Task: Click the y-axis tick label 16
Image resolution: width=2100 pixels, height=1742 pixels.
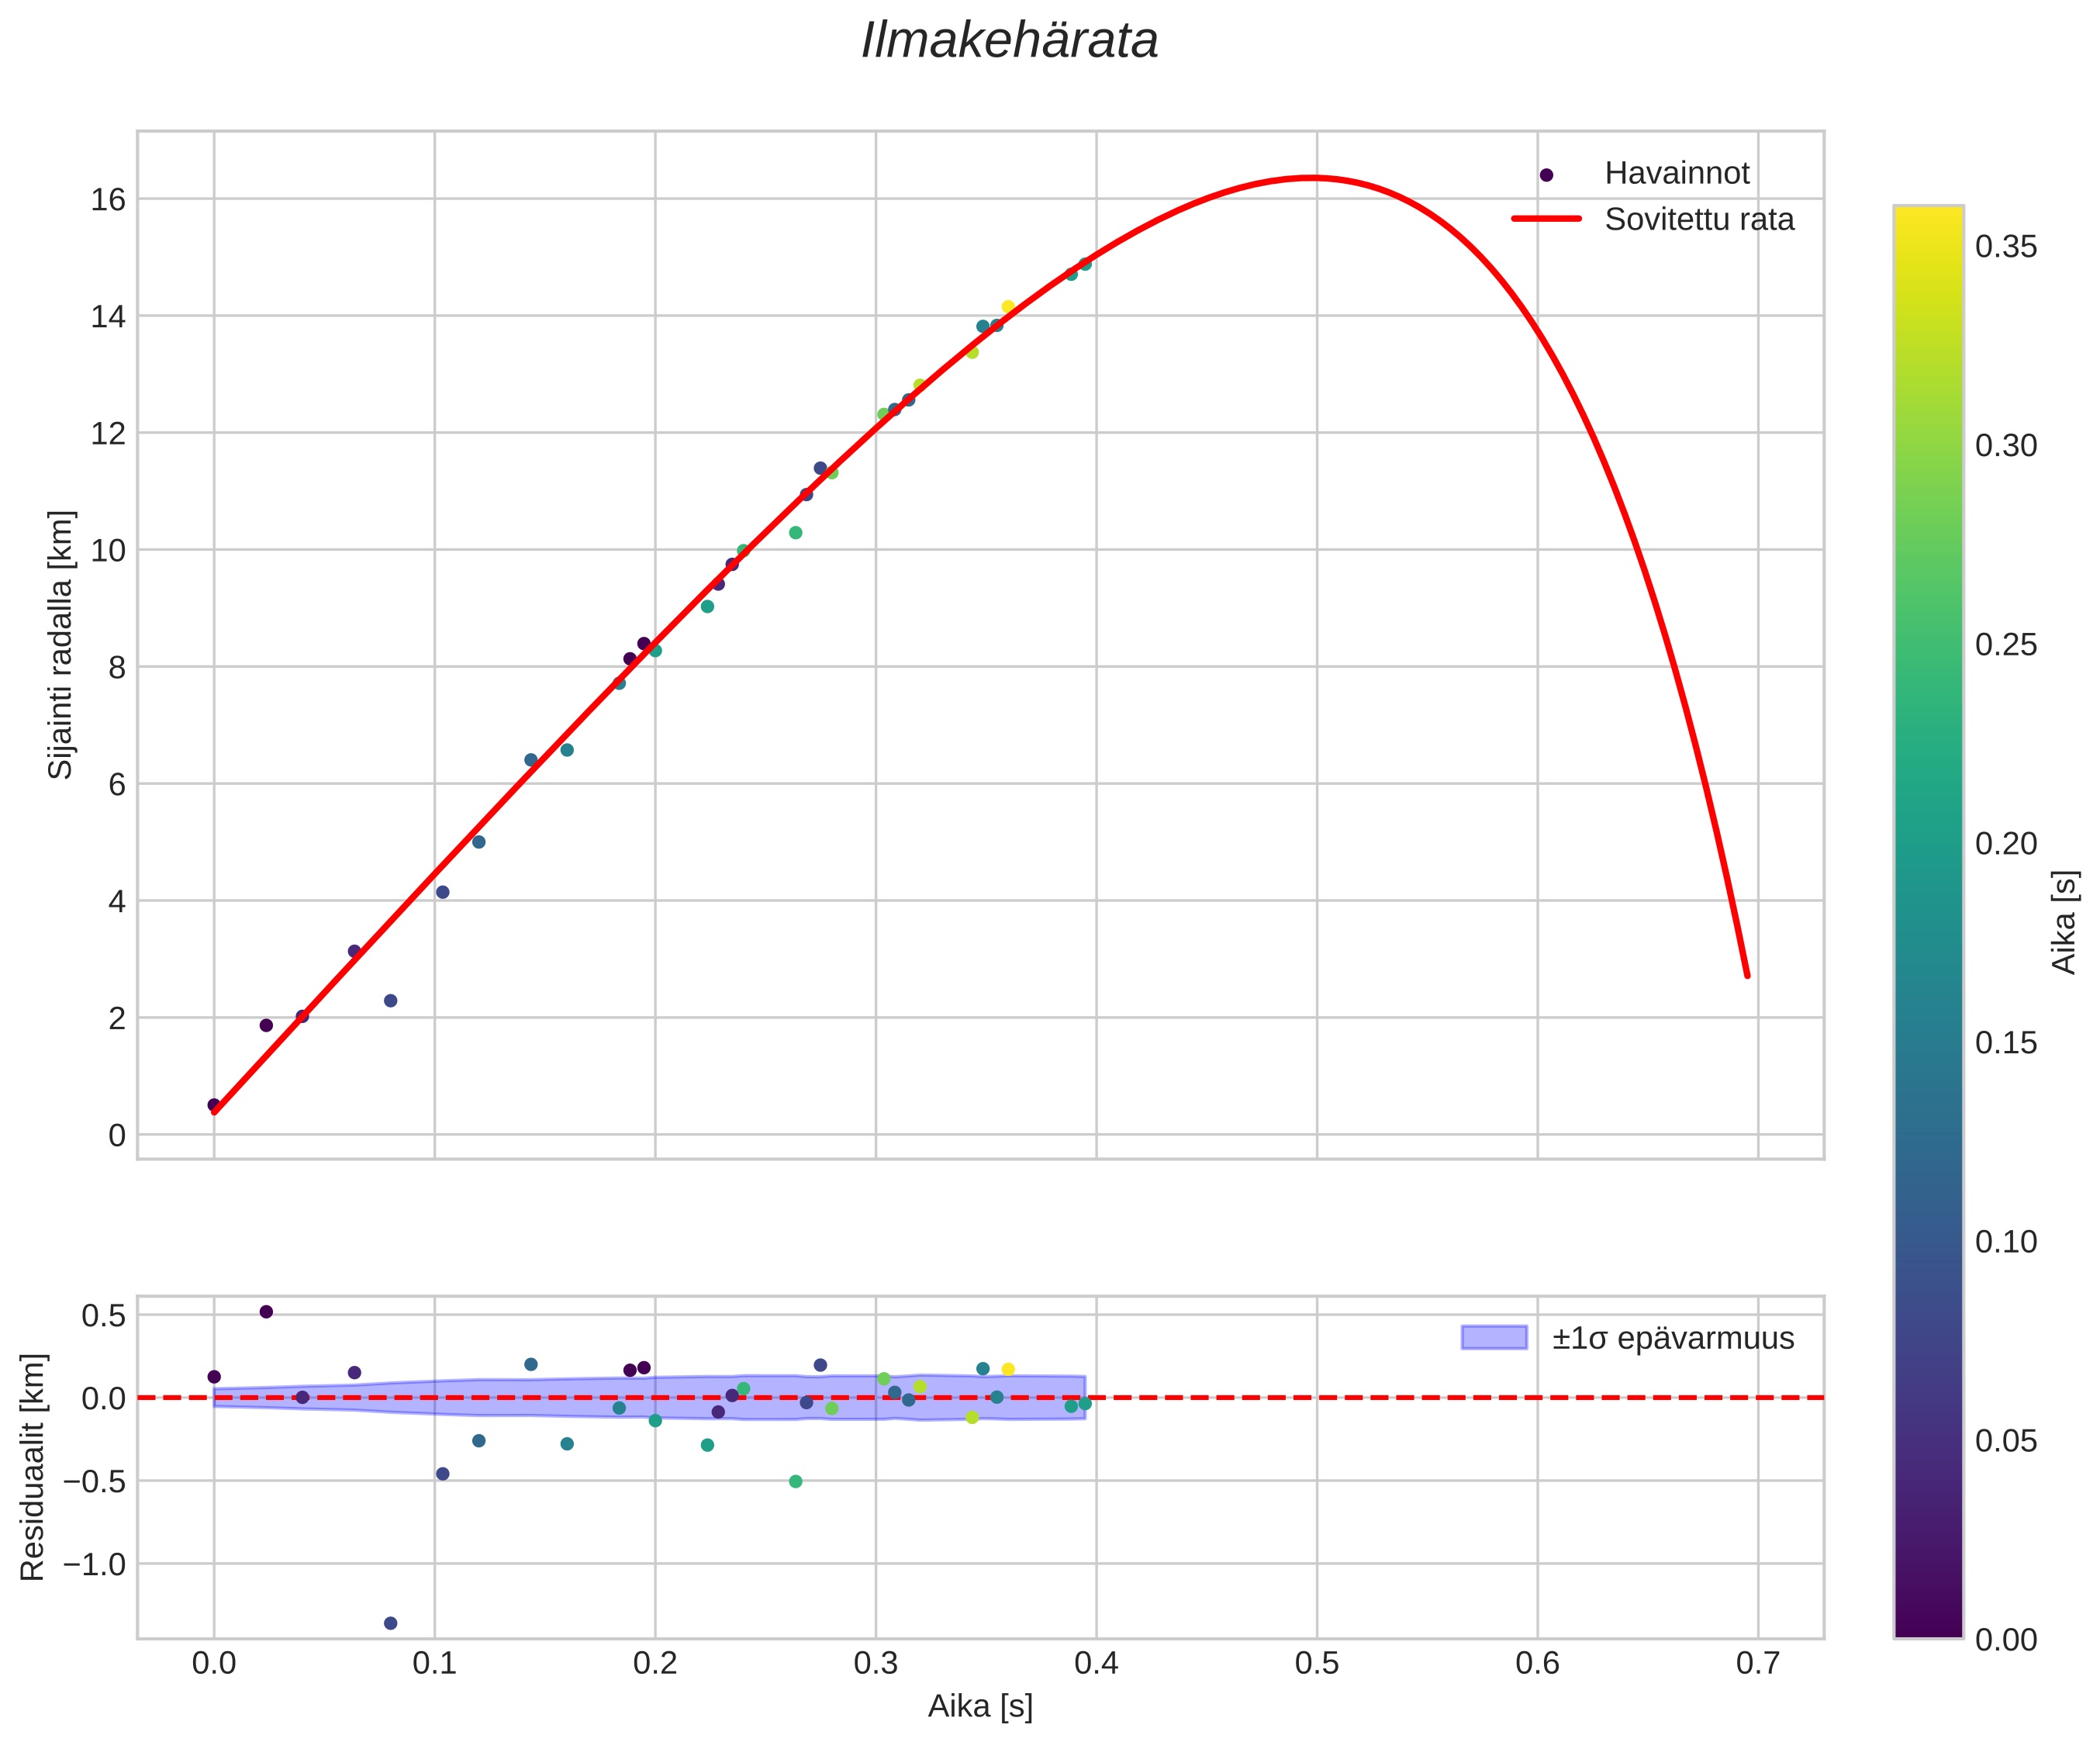Action: click(108, 200)
